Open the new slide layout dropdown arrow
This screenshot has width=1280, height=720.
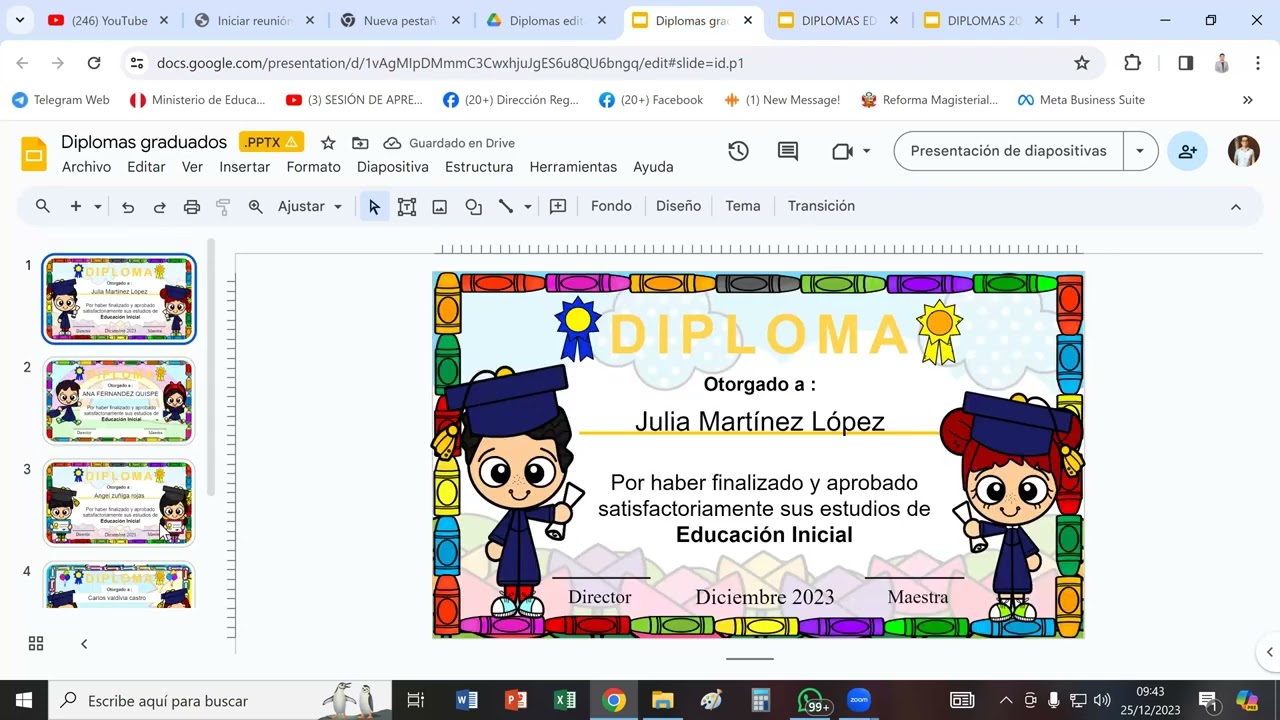click(x=98, y=207)
